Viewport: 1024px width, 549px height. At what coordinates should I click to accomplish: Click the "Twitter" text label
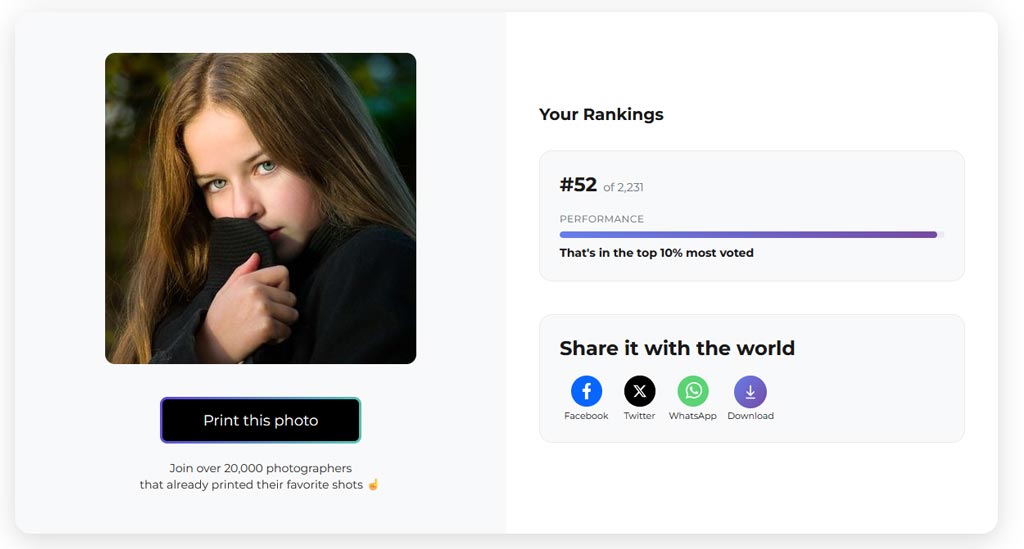point(640,416)
